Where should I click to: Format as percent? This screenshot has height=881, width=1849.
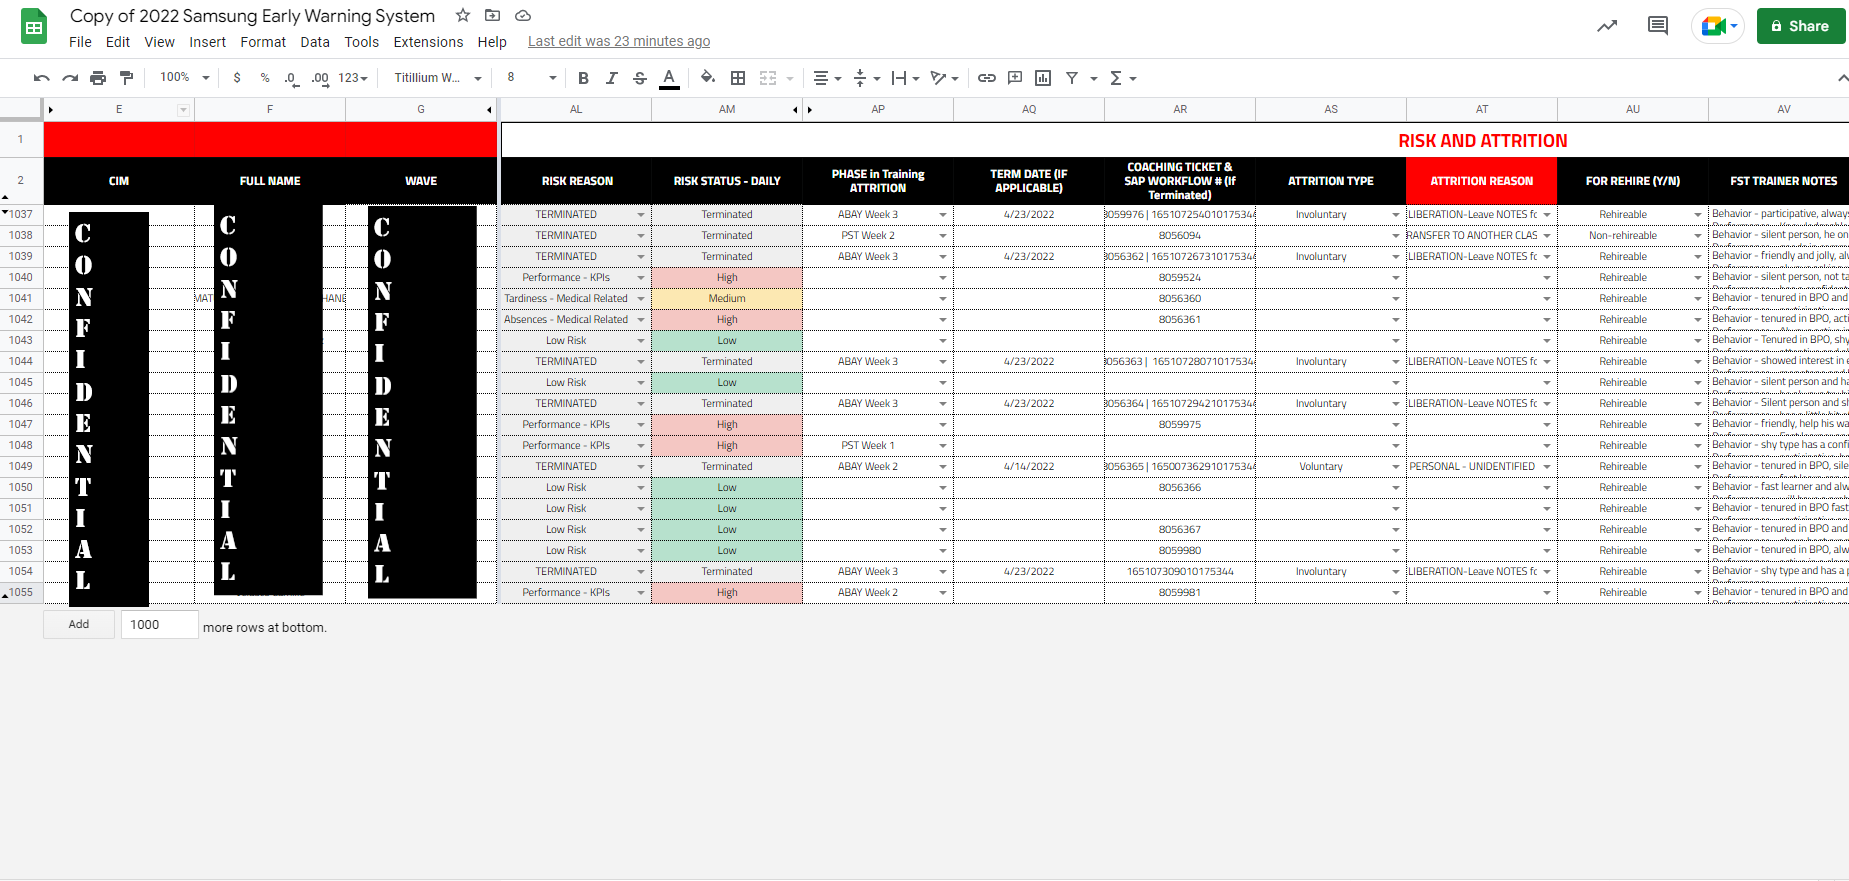click(265, 78)
